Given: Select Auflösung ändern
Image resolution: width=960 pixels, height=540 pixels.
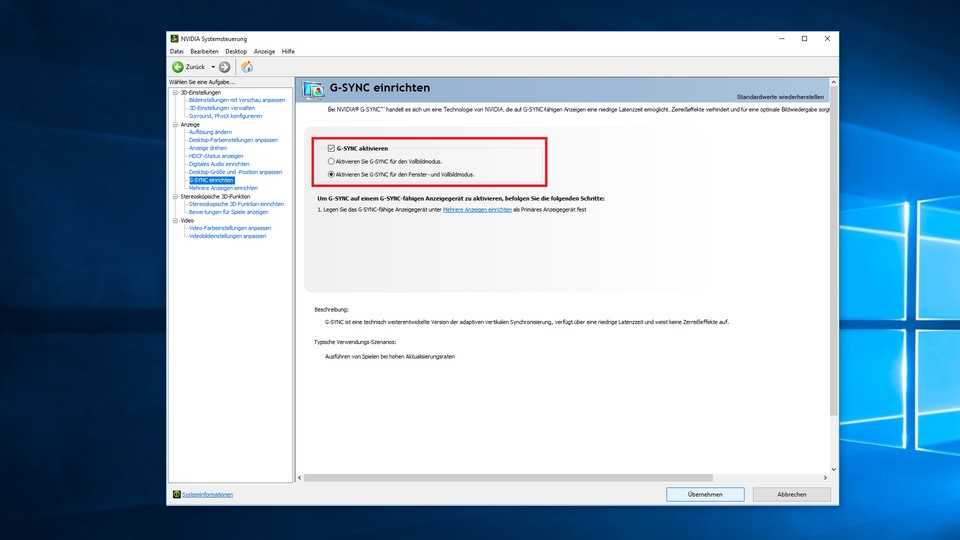Looking at the screenshot, I should pos(210,132).
